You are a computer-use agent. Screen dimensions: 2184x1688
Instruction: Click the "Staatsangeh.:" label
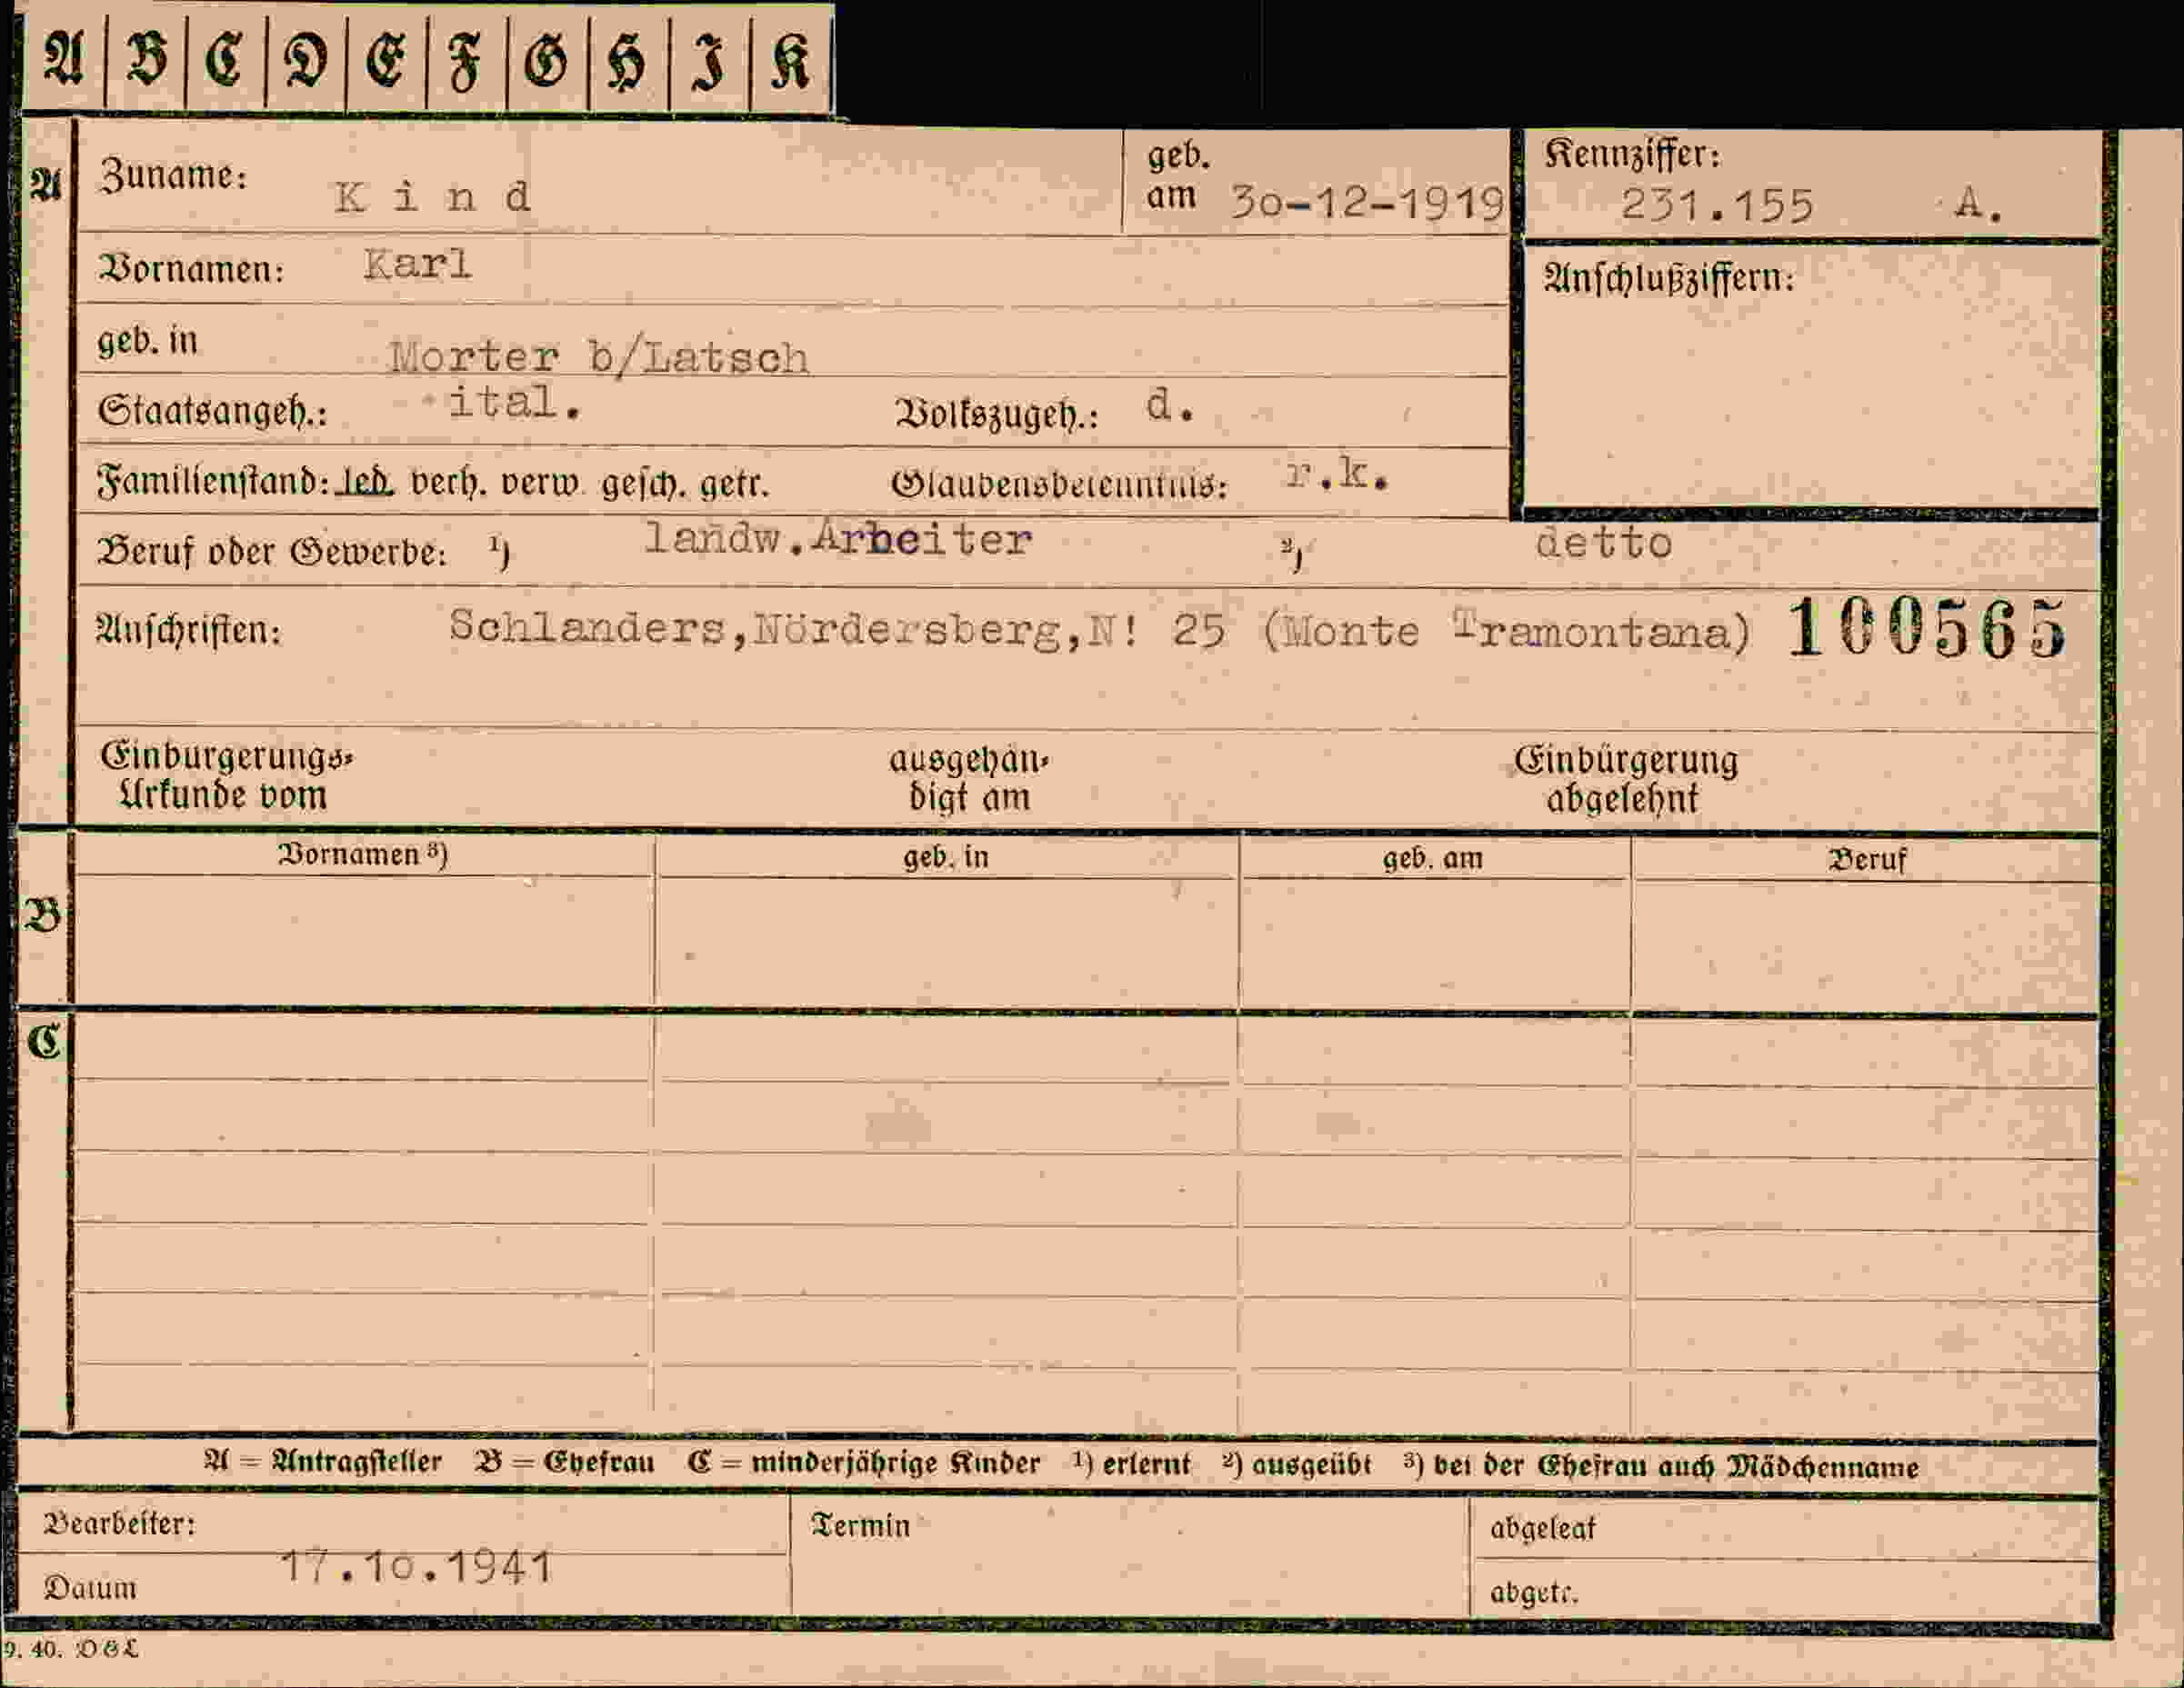click(x=212, y=411)
